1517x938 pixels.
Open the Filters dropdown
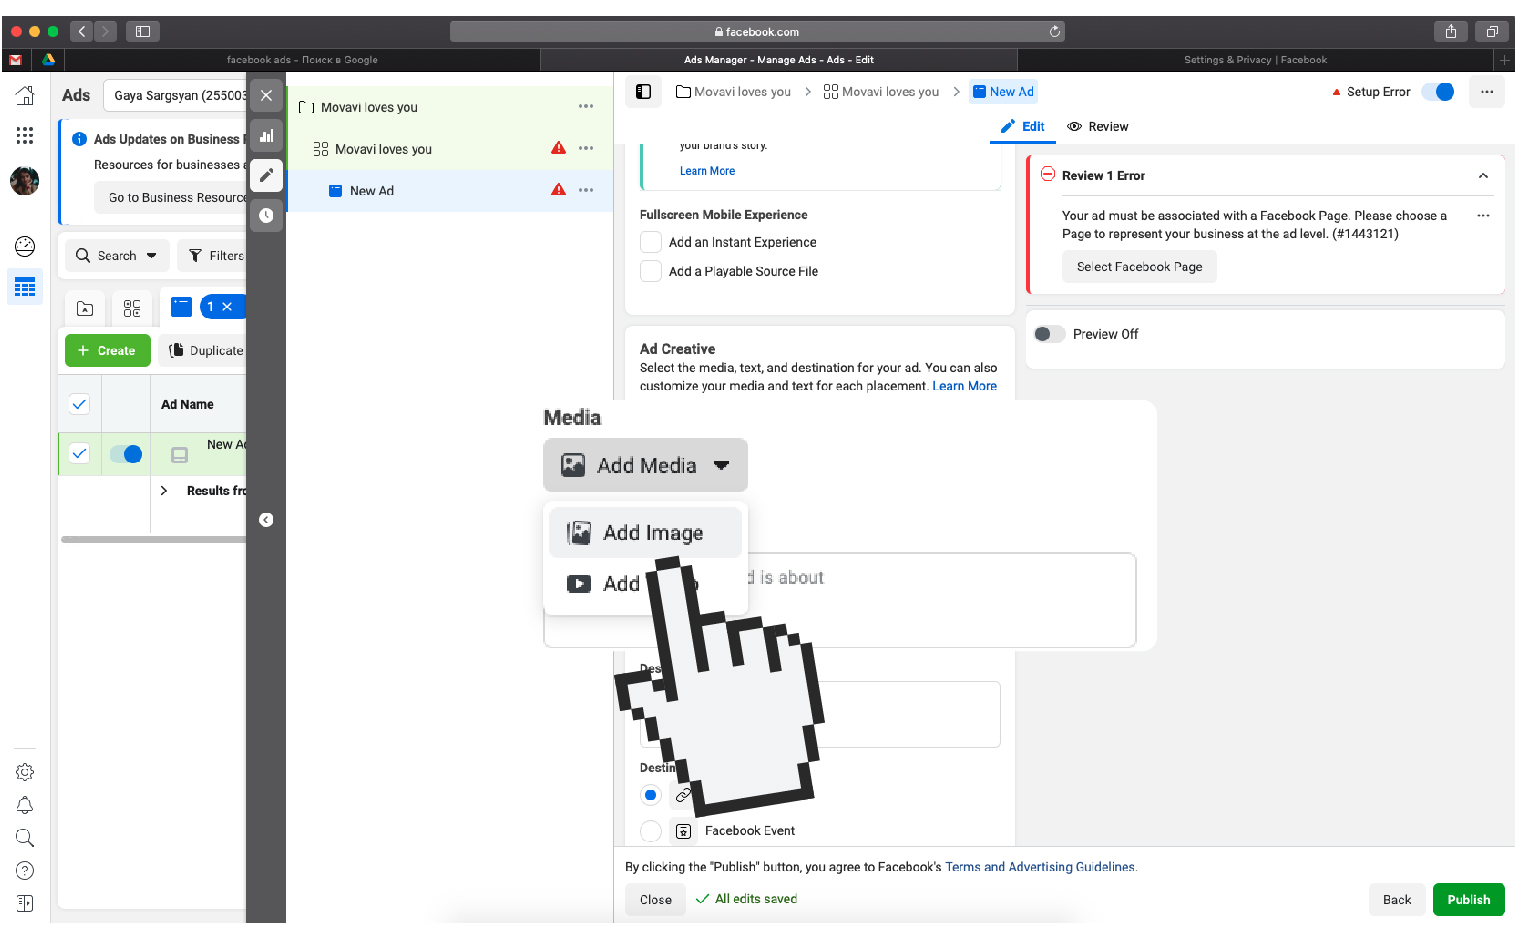[214, 255]
